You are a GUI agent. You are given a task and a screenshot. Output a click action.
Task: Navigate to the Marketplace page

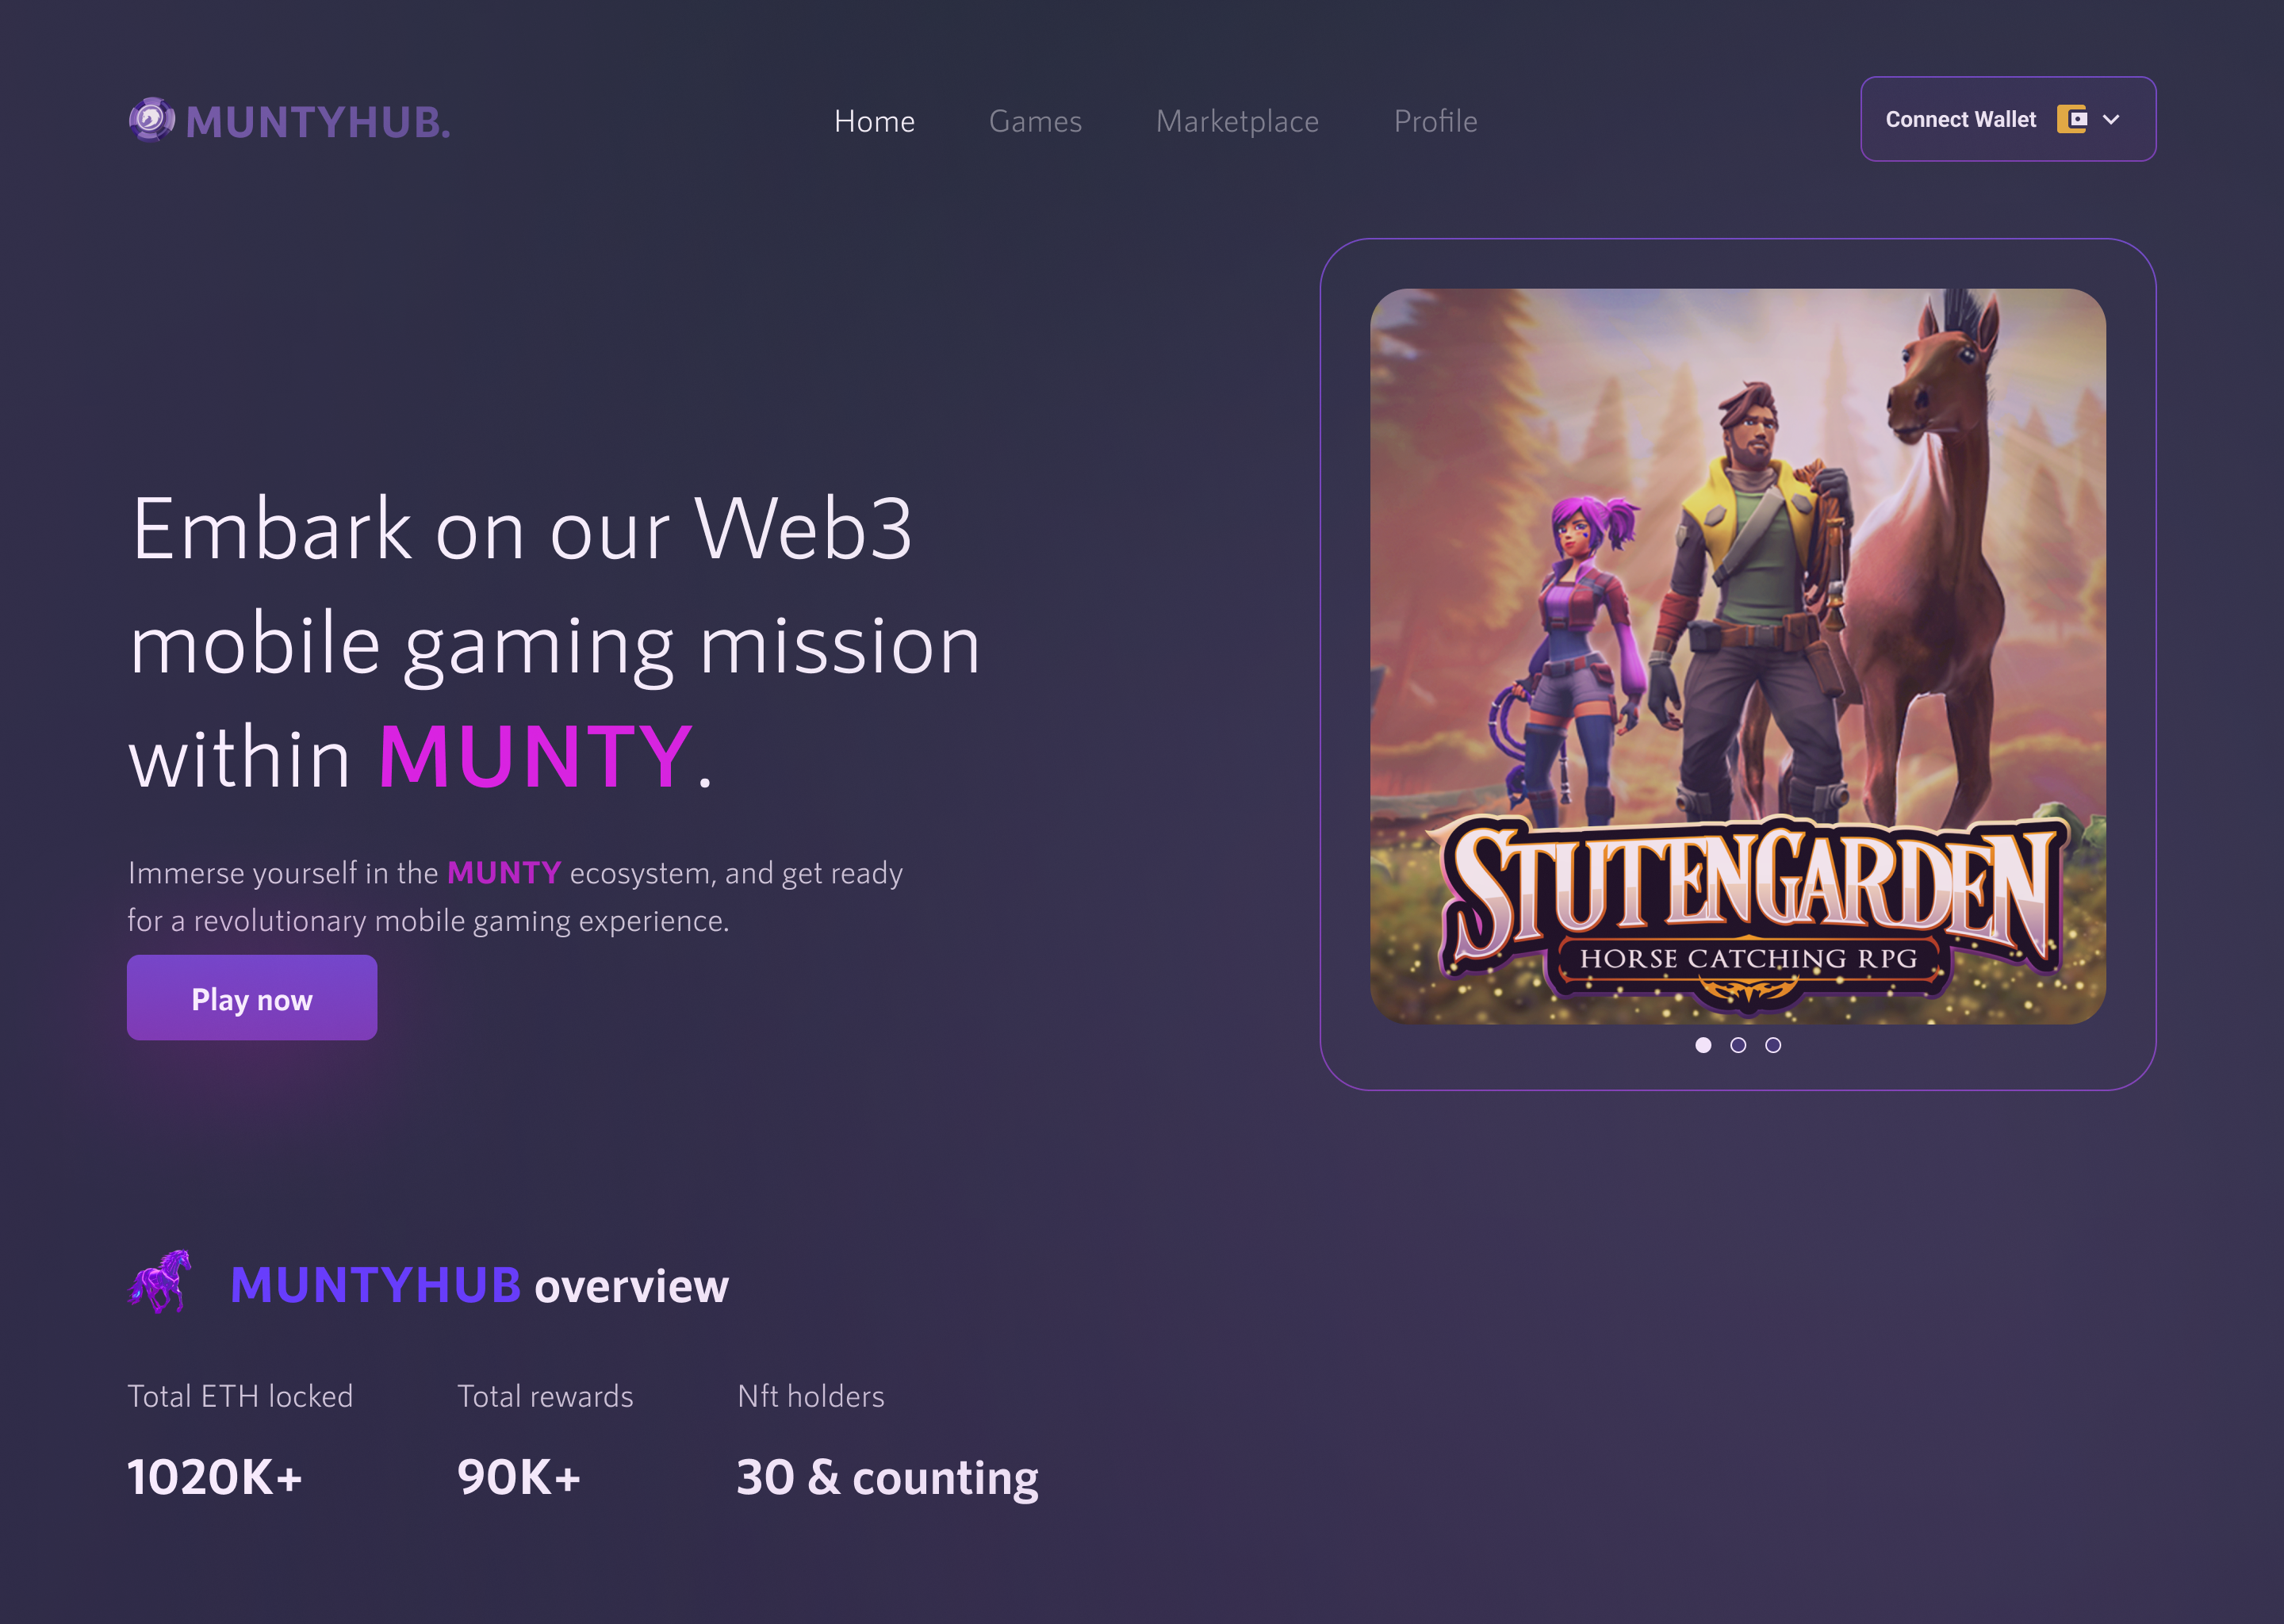tap(1237, 121)
